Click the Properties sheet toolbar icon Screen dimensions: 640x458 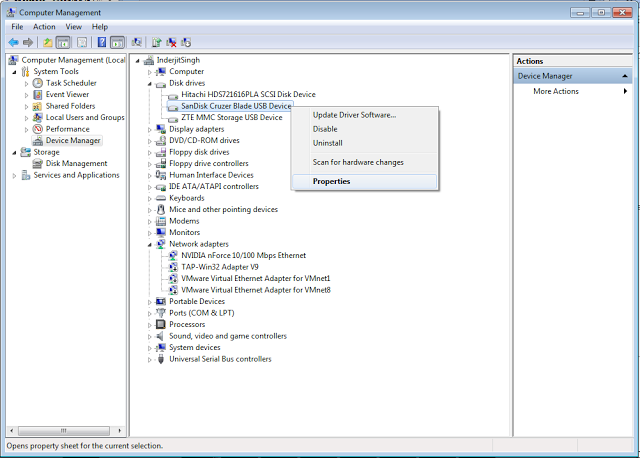[x=82, y=42]
